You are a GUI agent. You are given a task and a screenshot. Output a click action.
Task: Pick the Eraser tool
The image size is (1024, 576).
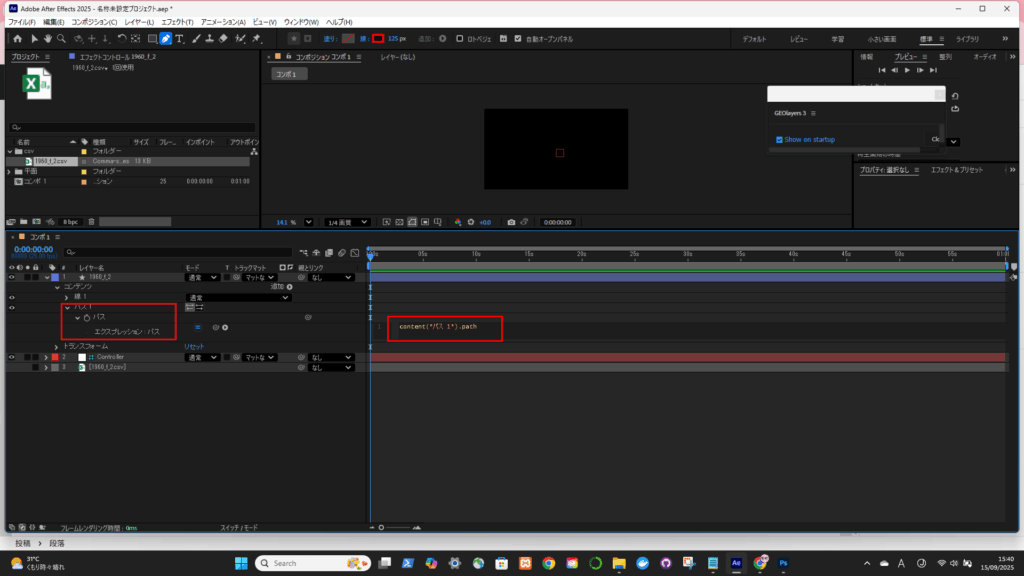(x=223, y=39)
